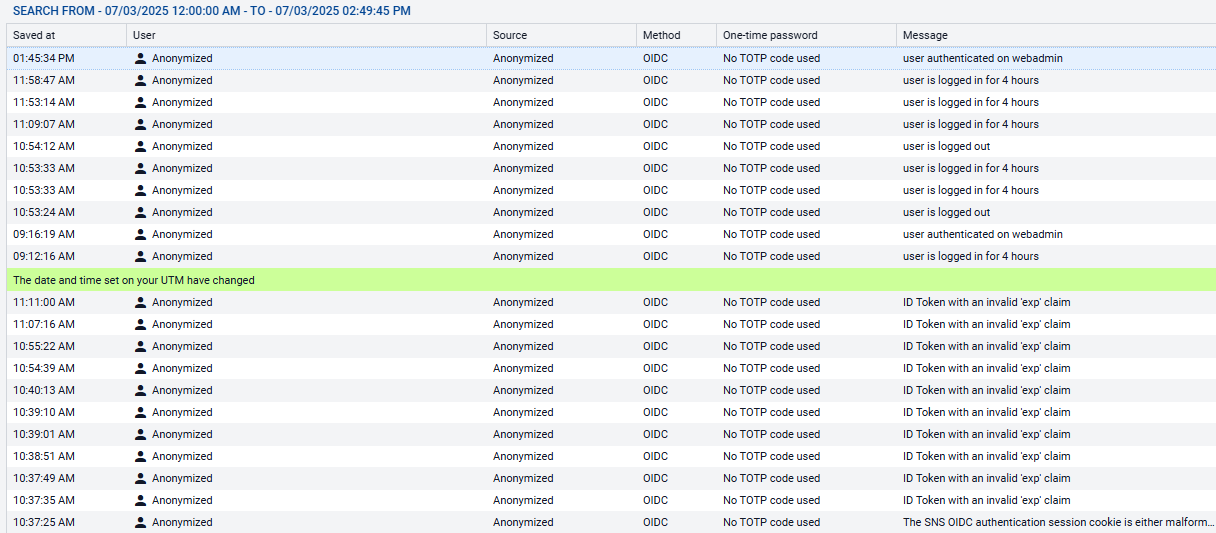Click the Message column header
The height and width of the screenshot is (533, 1216).
click(925, 35)
